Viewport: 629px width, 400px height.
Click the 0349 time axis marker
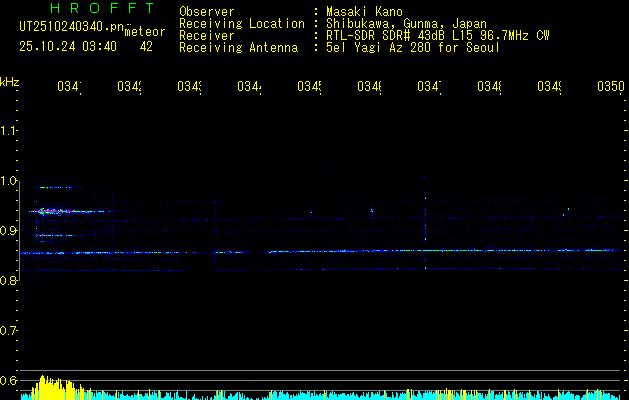click(550, 86)
